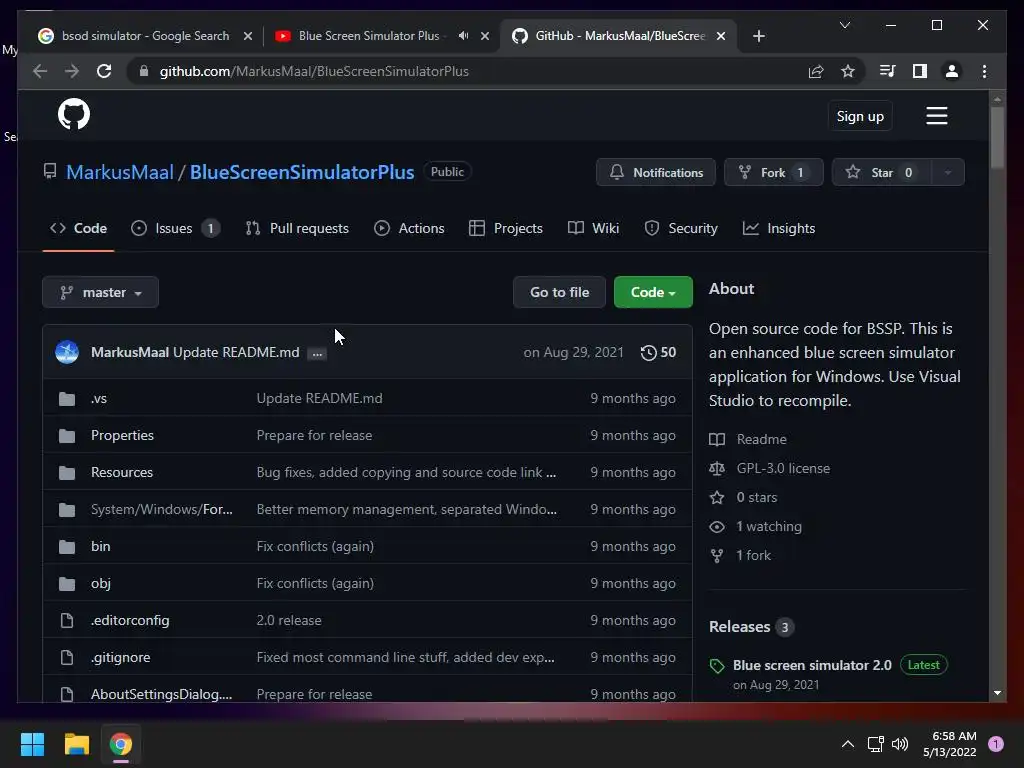Image resolution: width=1024 pixels, height=768 pixels.
Task: Open the Resources folder
Action: [121, 472]
